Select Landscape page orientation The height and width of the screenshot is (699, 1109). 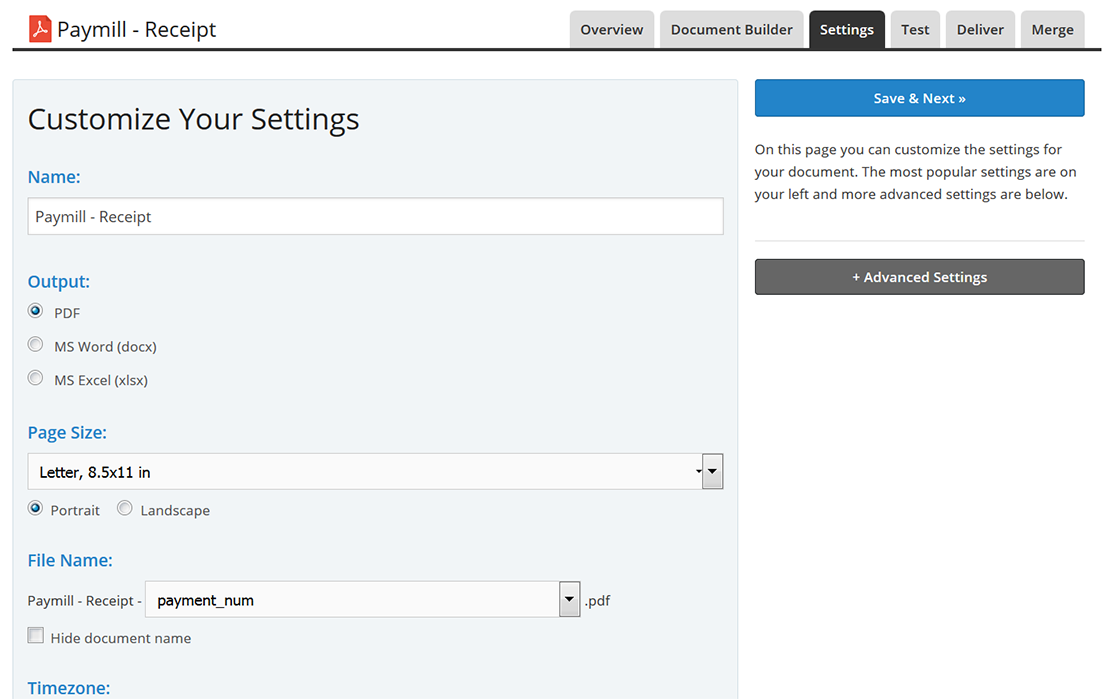point(125,509)
